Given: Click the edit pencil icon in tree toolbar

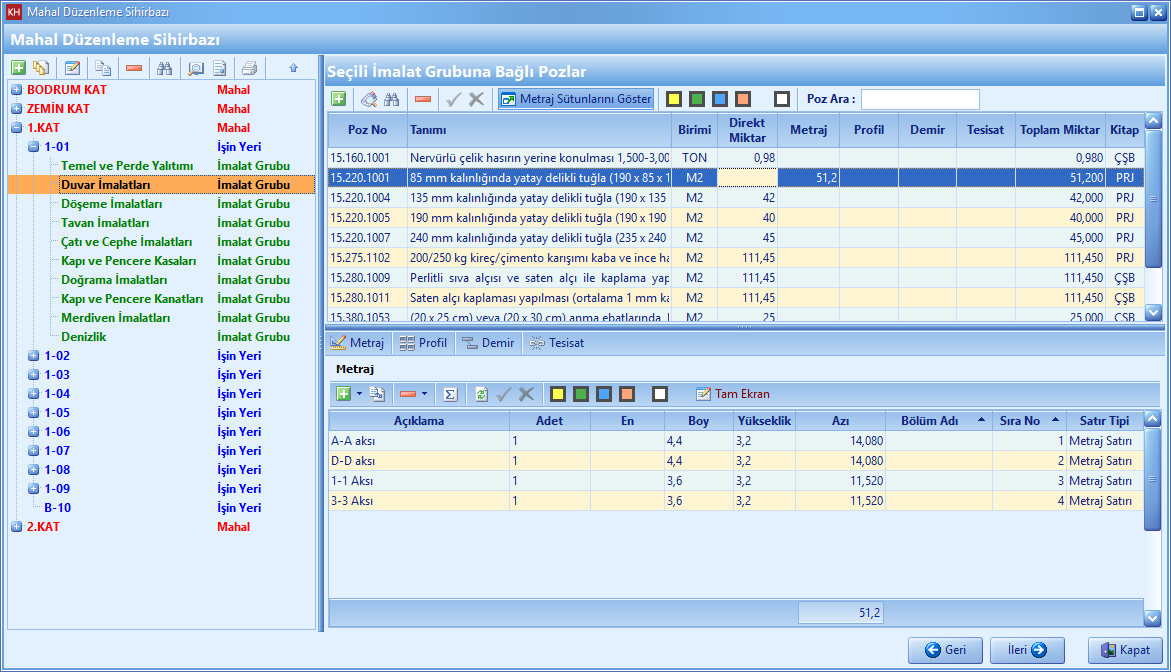Looking at the screenshot, I should [x=72, y=68].
